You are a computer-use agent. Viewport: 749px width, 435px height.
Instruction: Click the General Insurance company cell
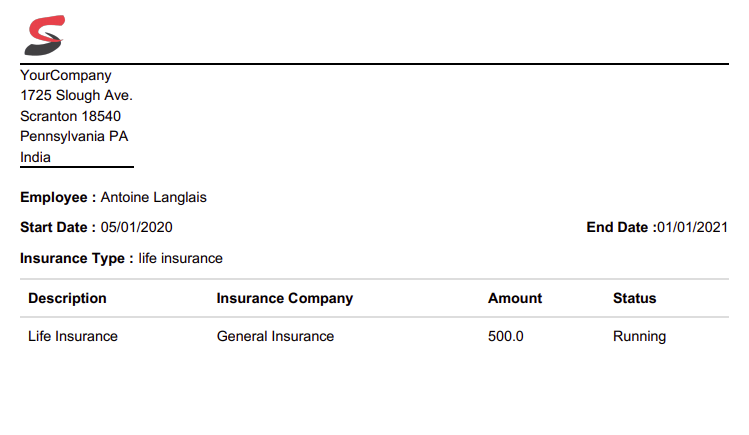(275, 336)
